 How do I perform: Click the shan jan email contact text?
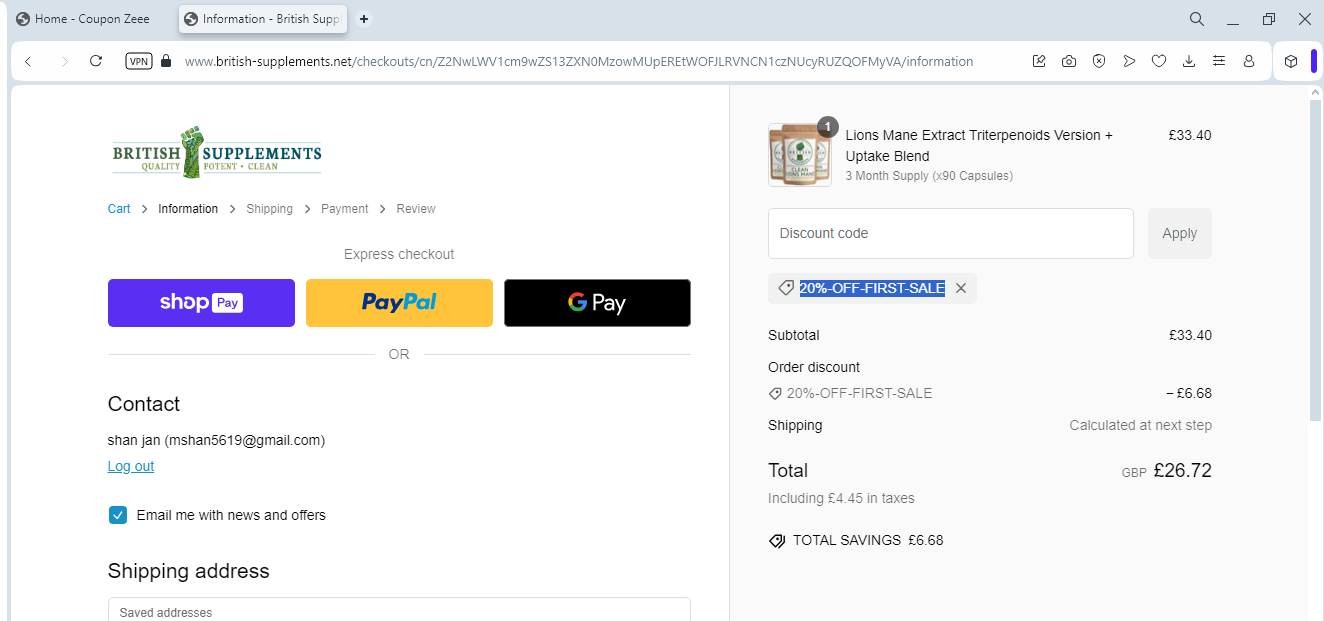click(216, 440)
